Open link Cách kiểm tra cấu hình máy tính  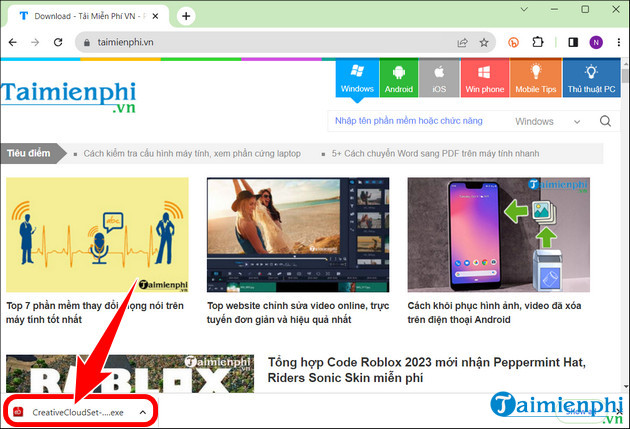[192, 153]
